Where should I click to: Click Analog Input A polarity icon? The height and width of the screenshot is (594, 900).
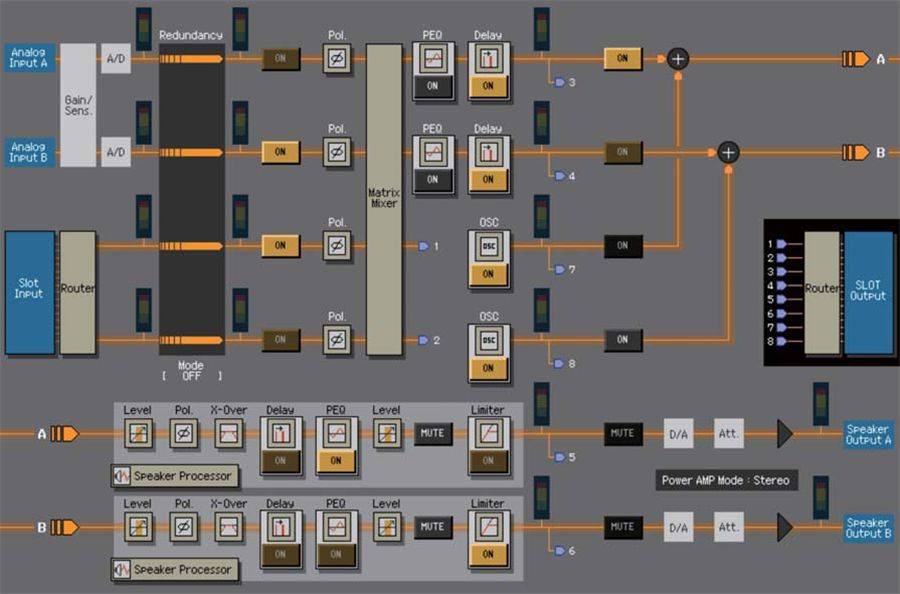pos(337,60)
